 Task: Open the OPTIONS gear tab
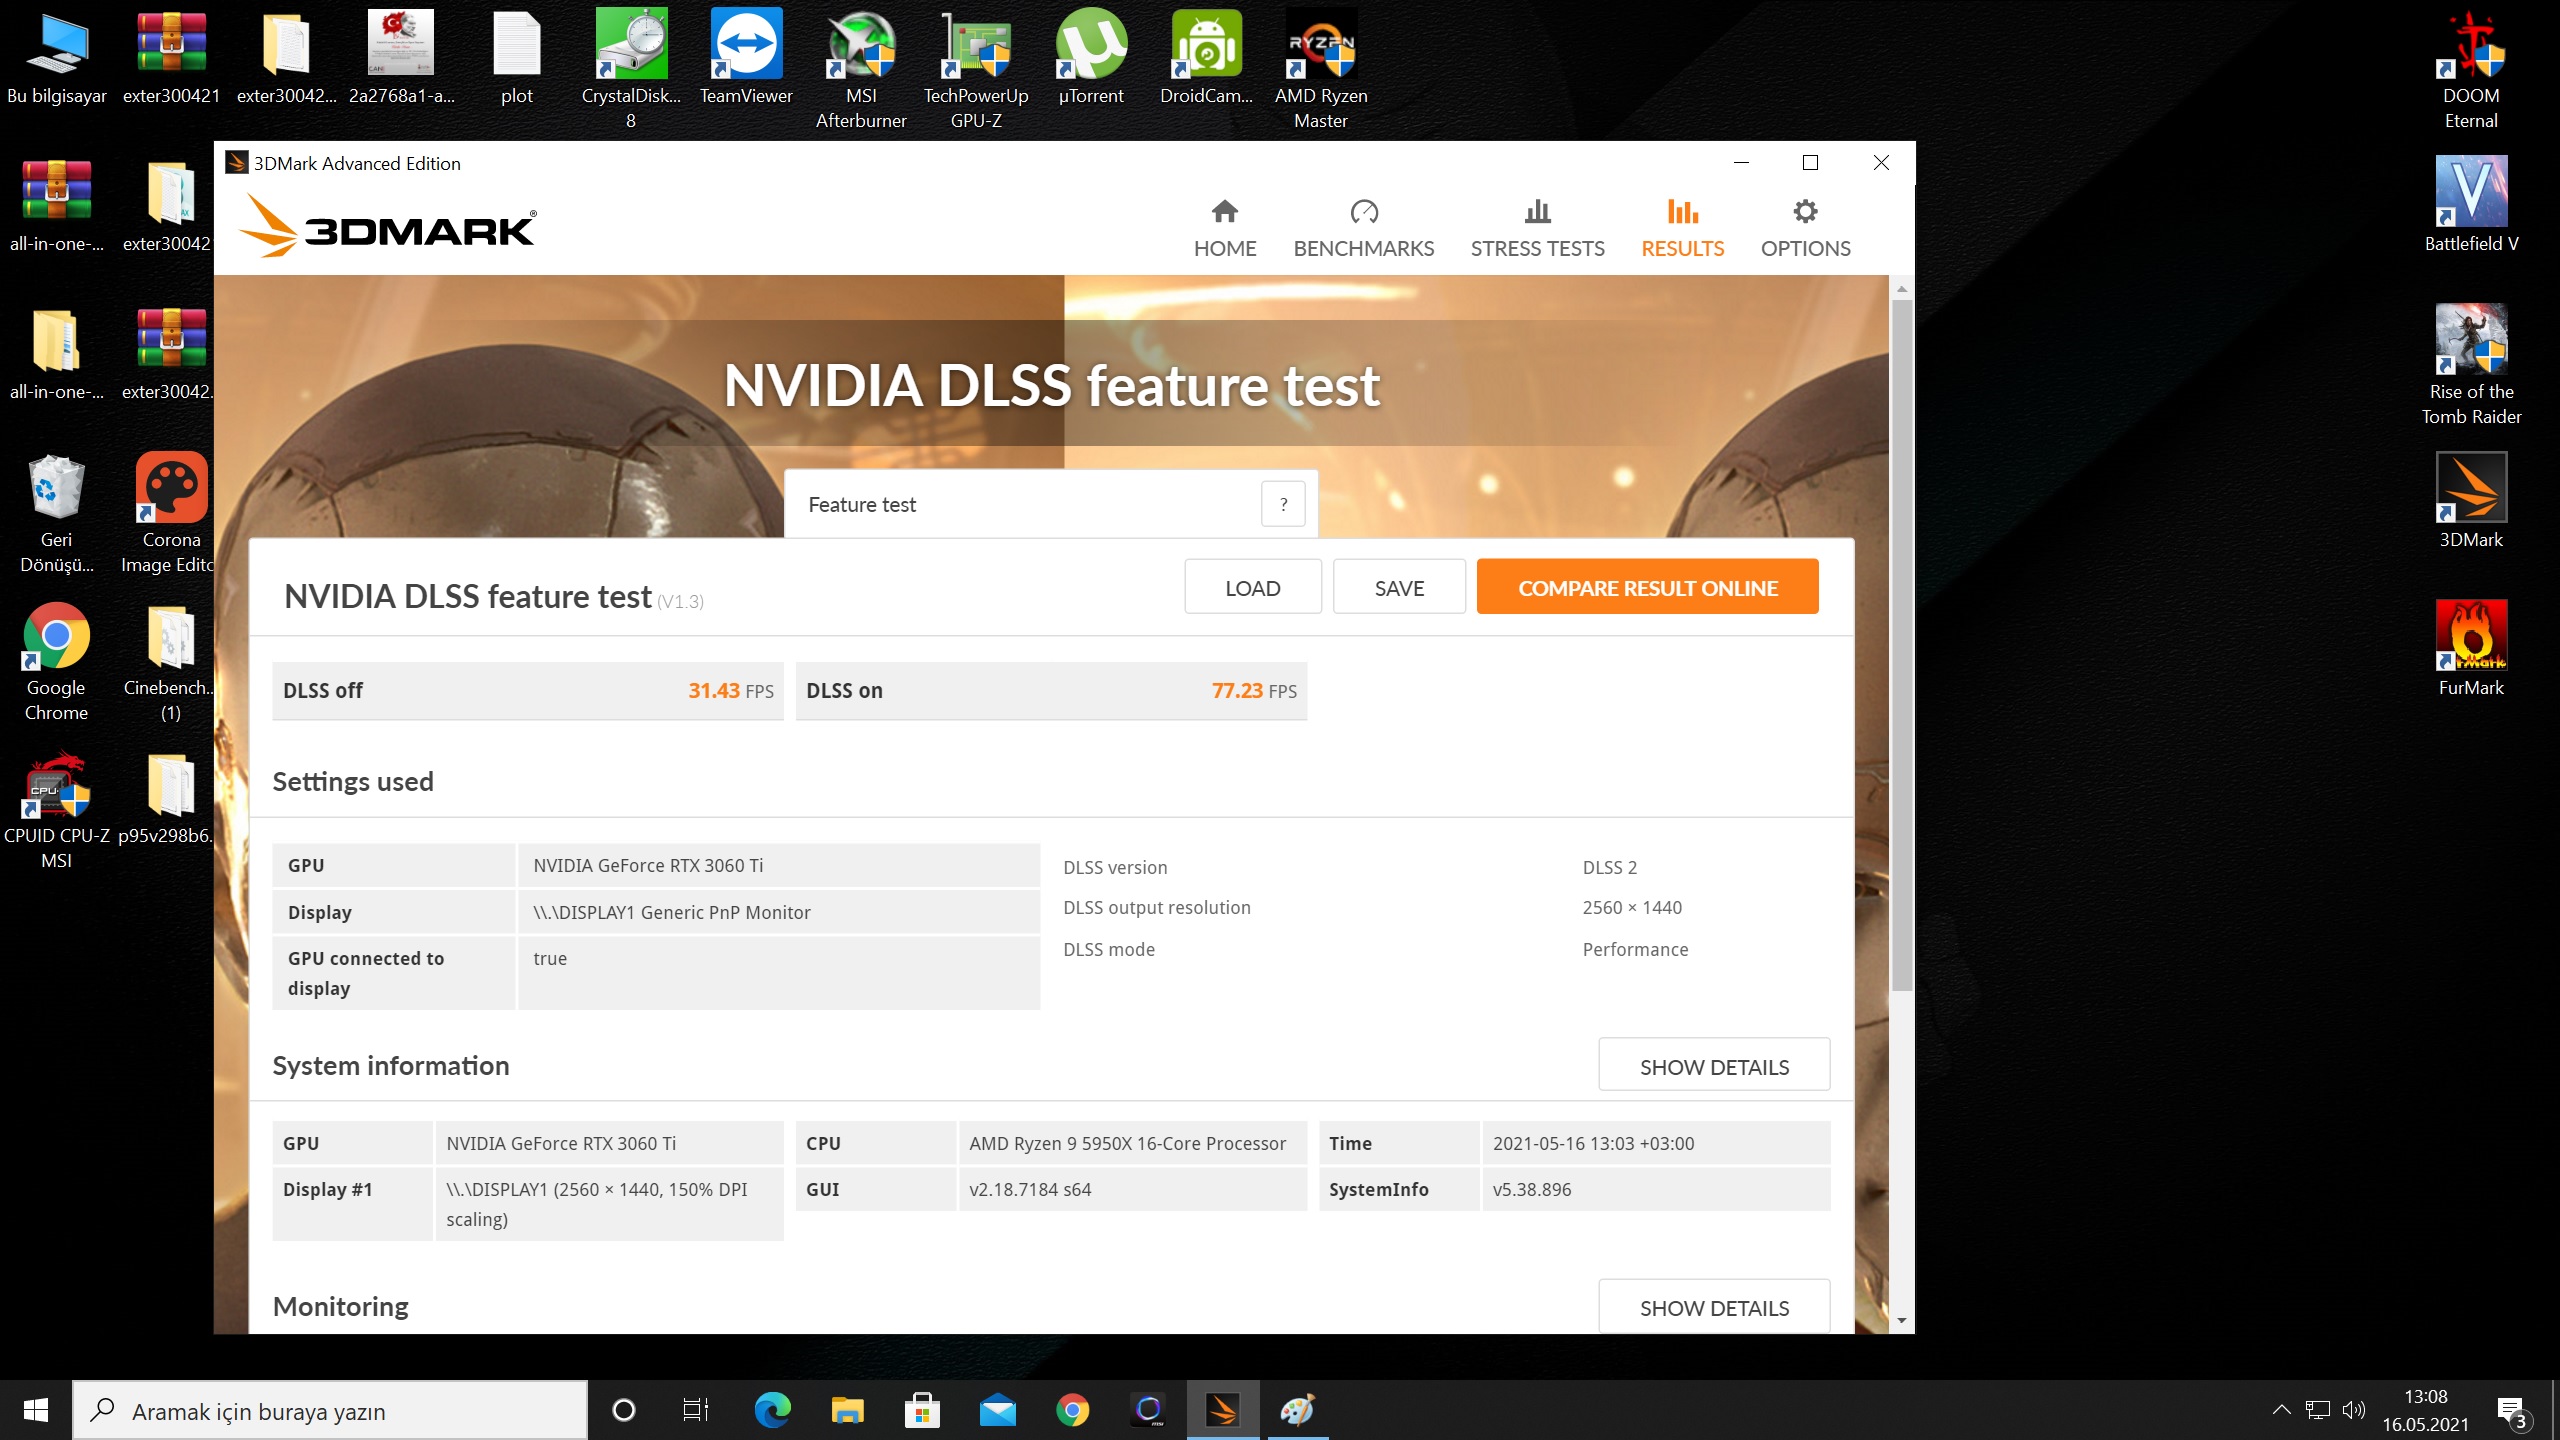(1805, 228)
